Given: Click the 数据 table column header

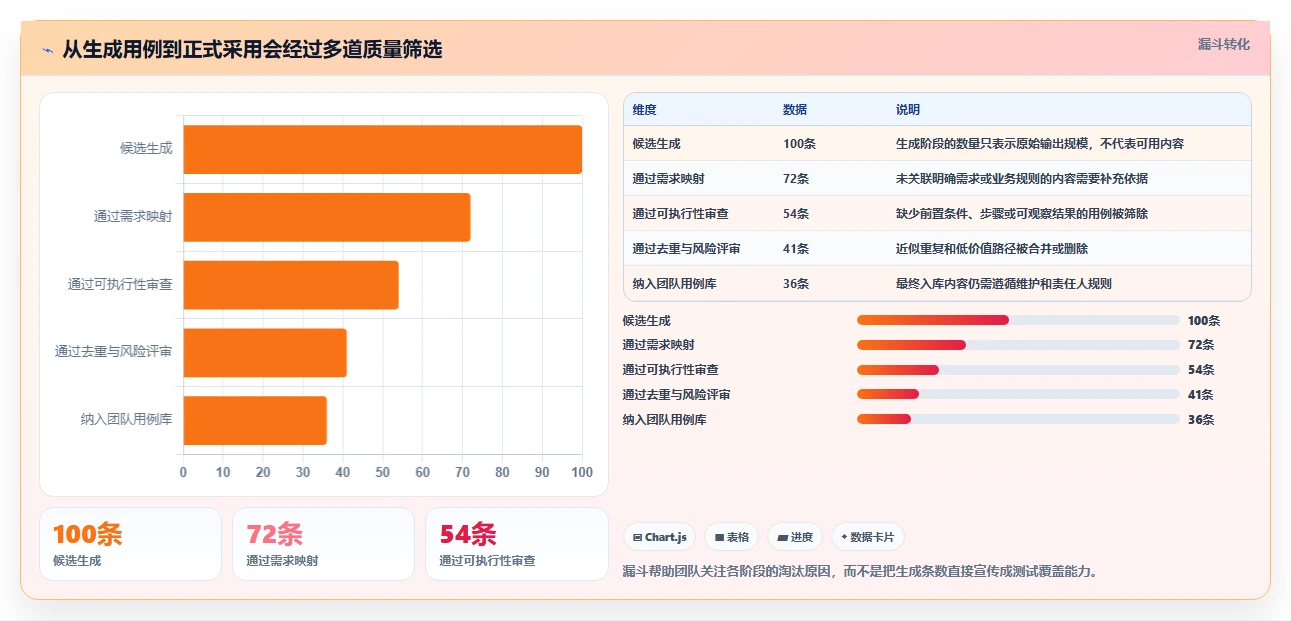Looking at the screenshot, I should (x=795, y=109).
